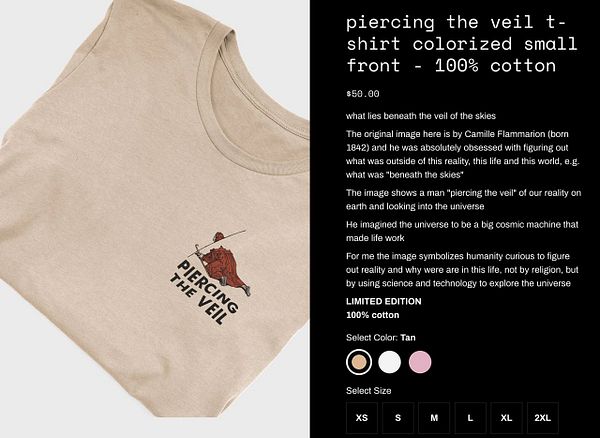Click the piercing the veil t-shirt title
600x438 pixels.
[461, 44]
